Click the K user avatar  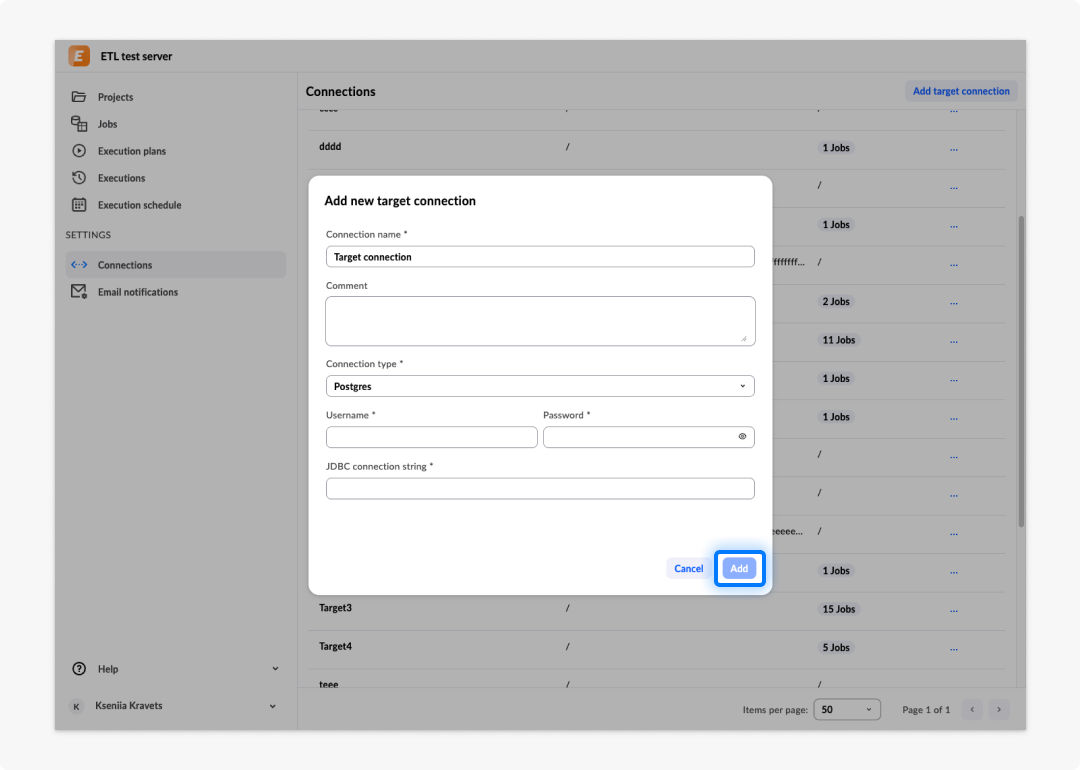click(76, 706)
